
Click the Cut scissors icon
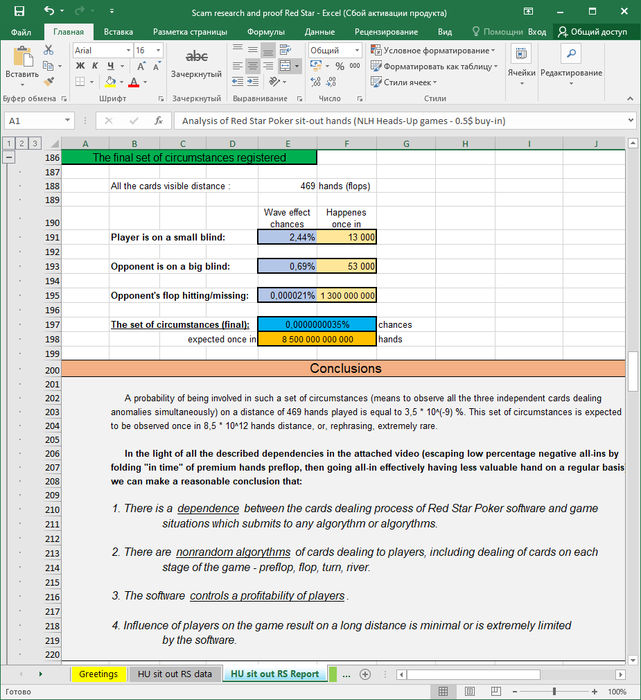(49, 50)
